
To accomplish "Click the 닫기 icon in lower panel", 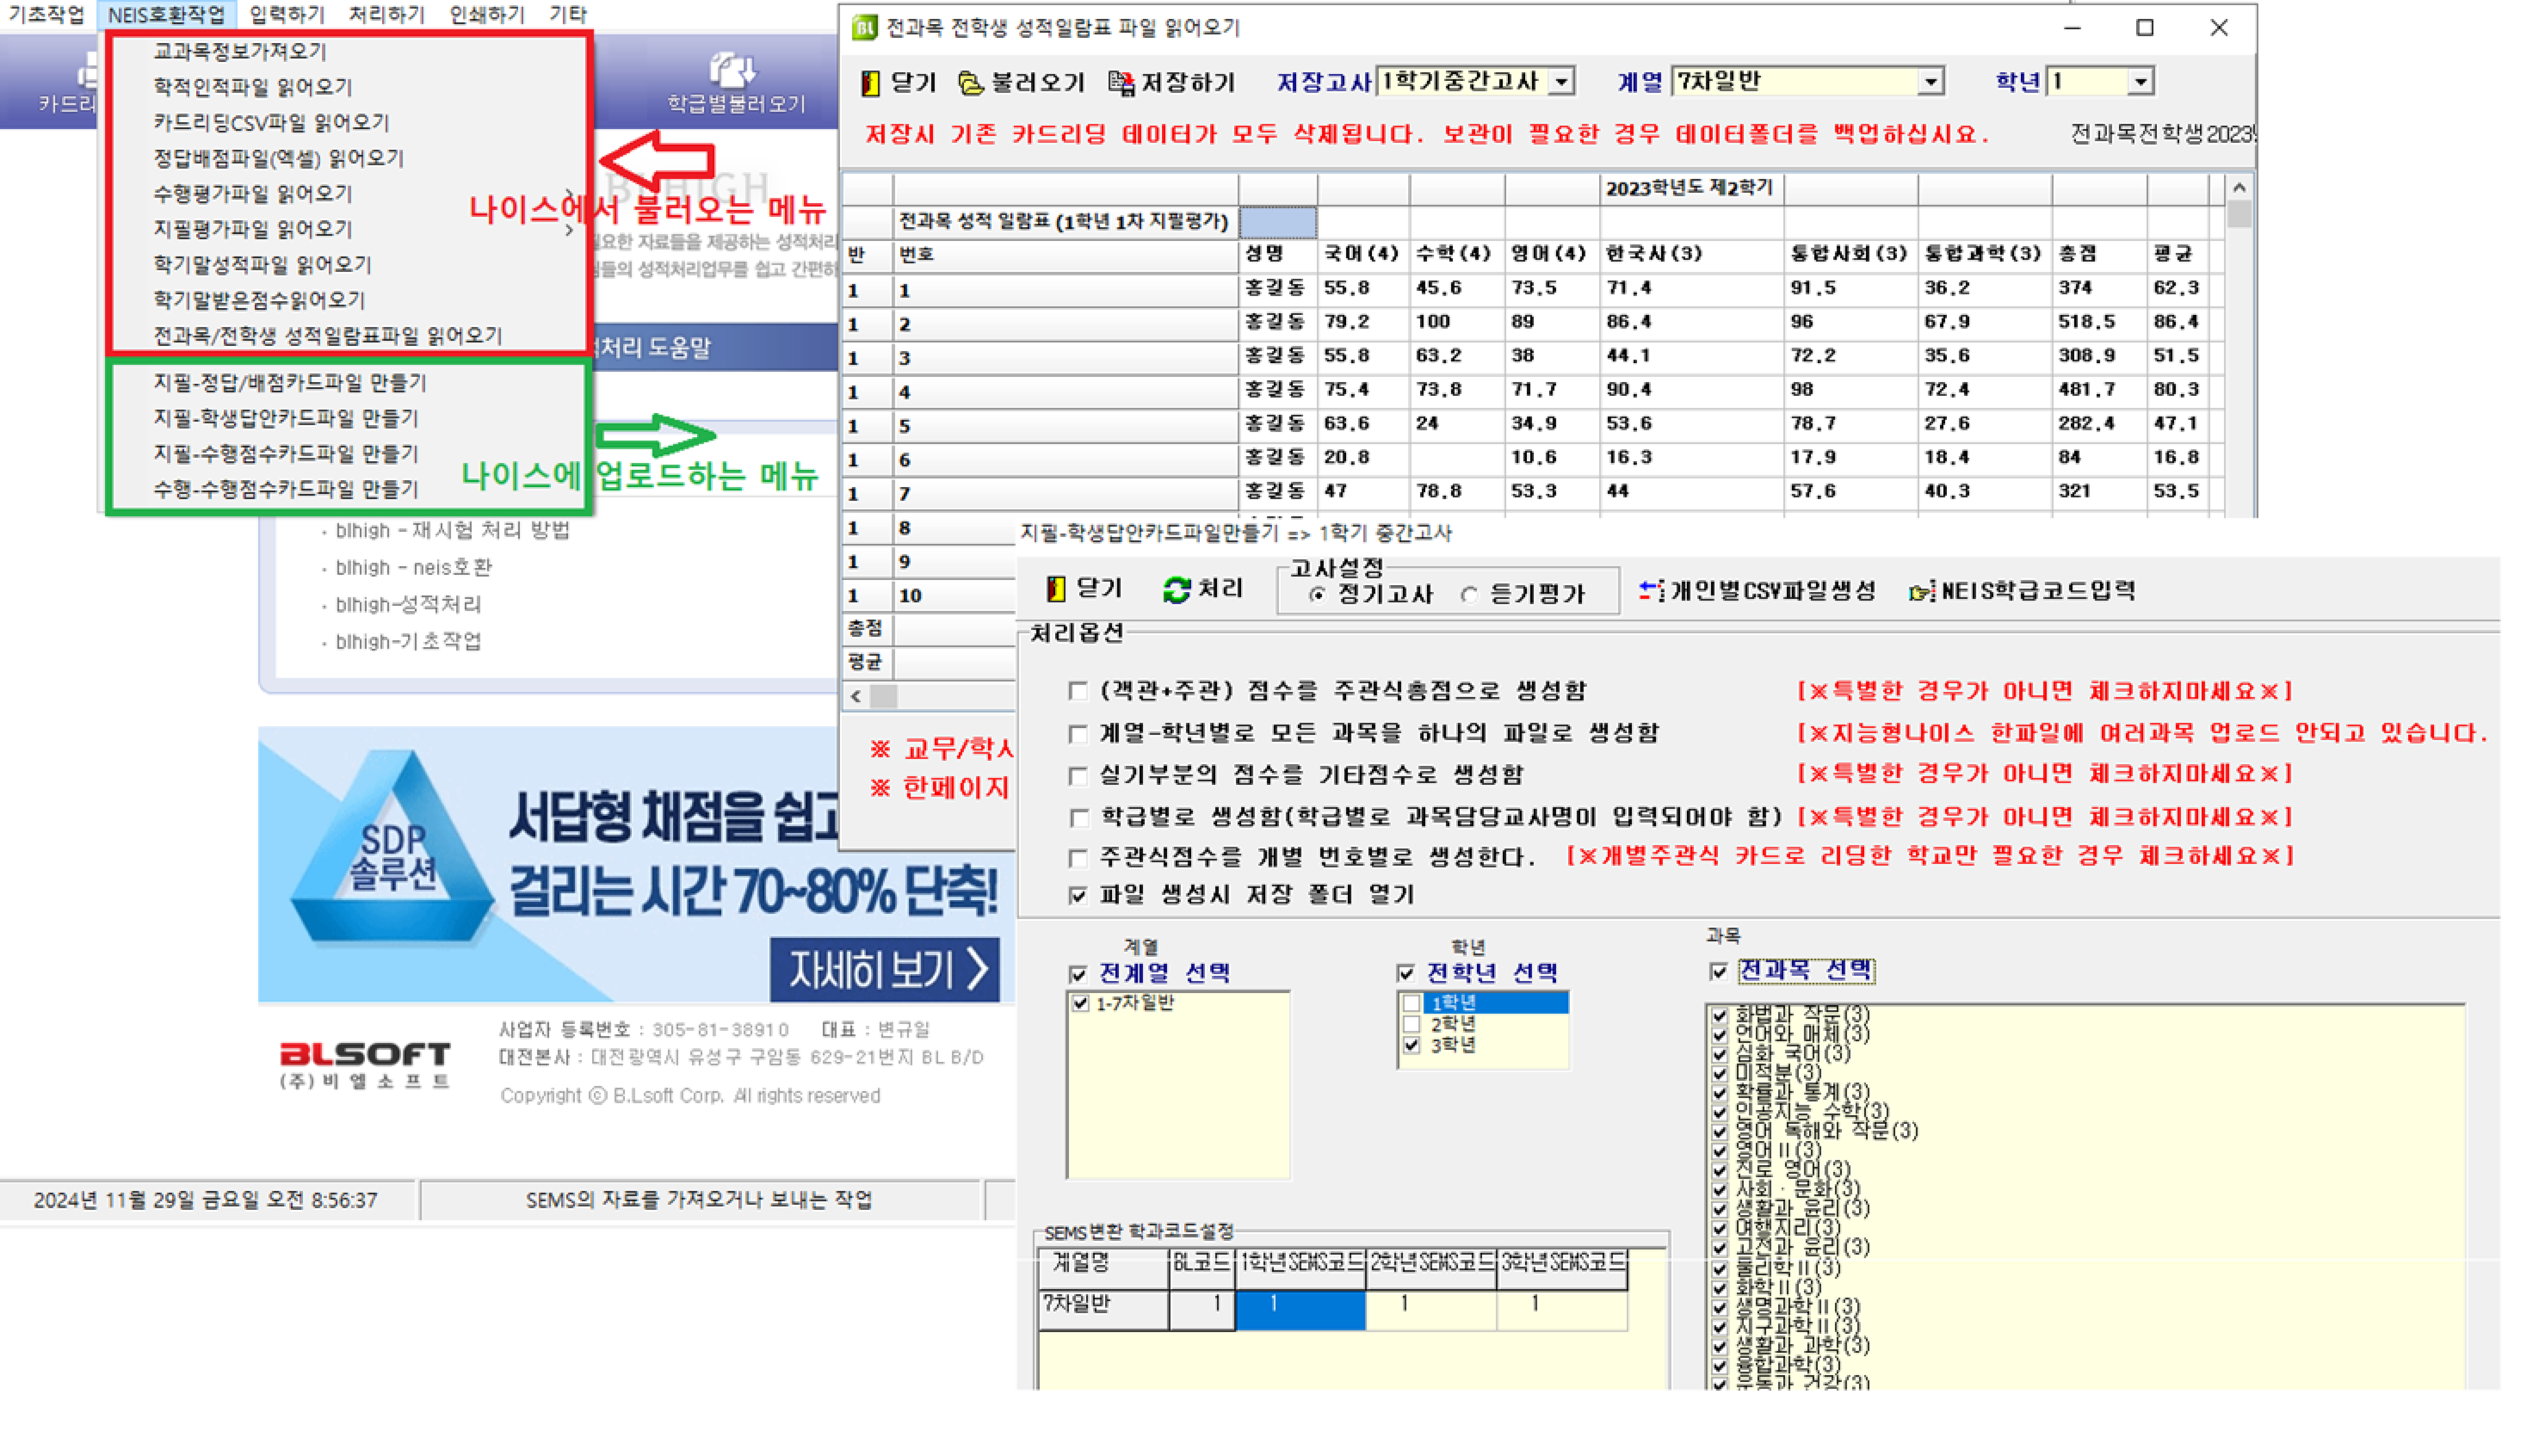I will pyautogui.click(x=1056, y=590).
